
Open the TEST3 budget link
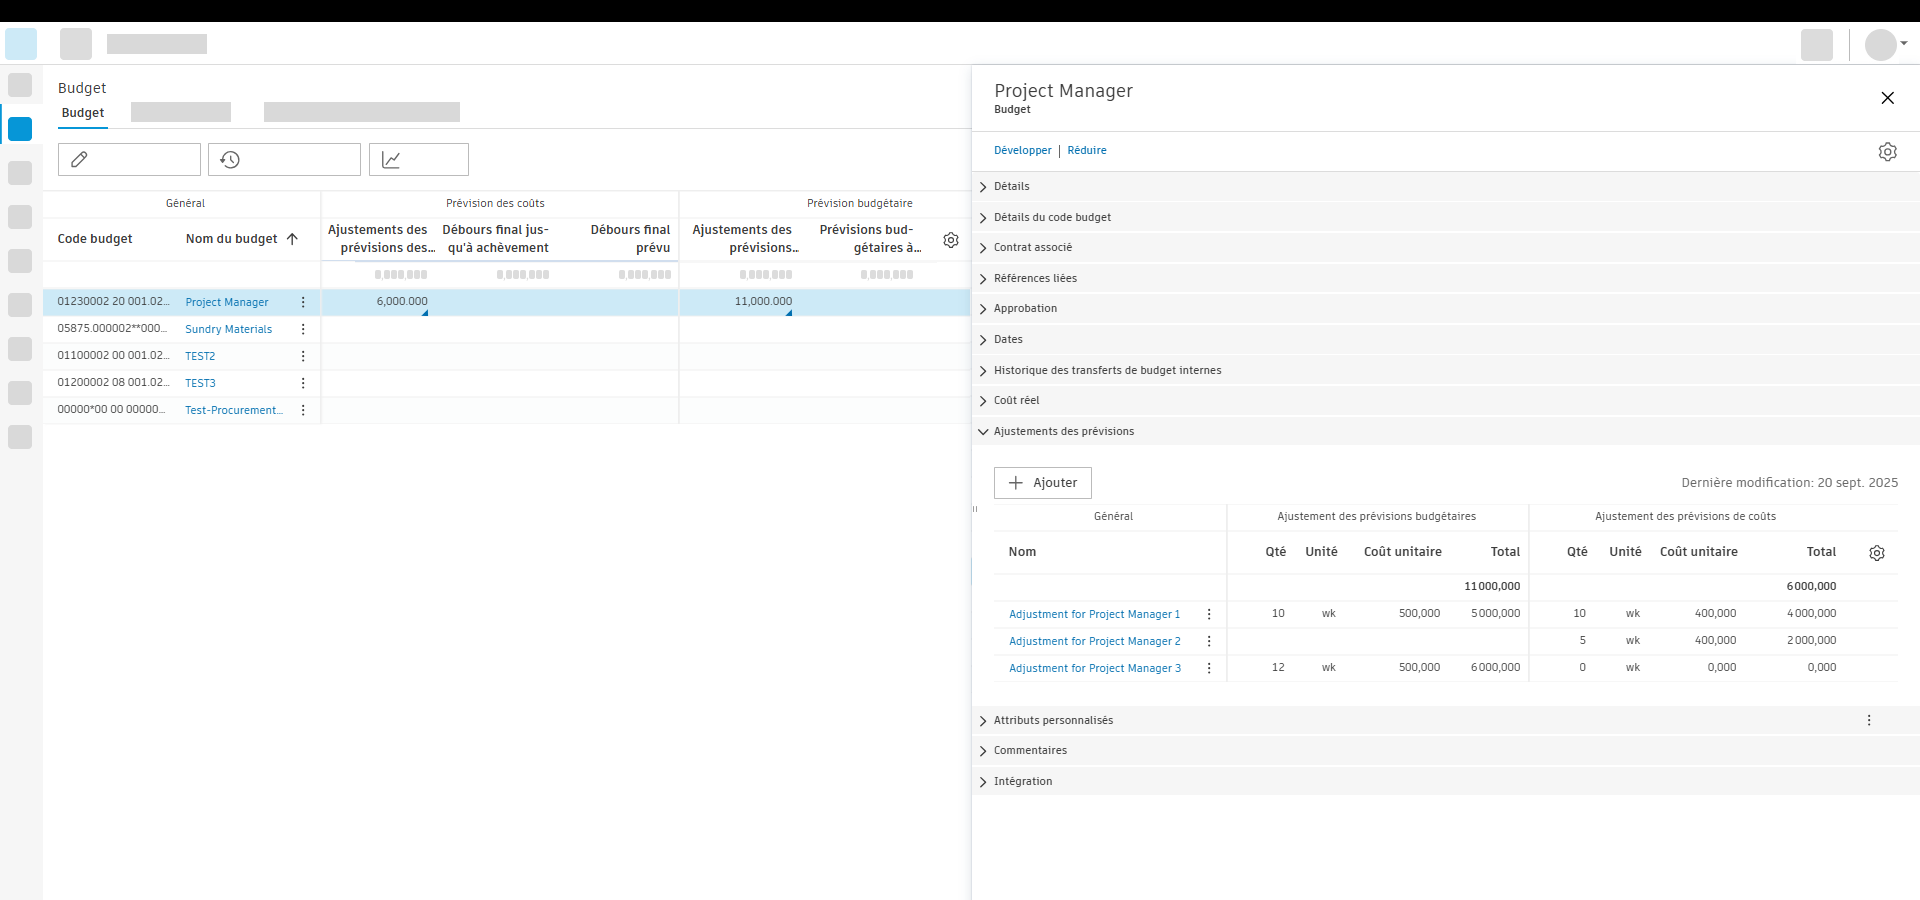click(x=200, y=383)
